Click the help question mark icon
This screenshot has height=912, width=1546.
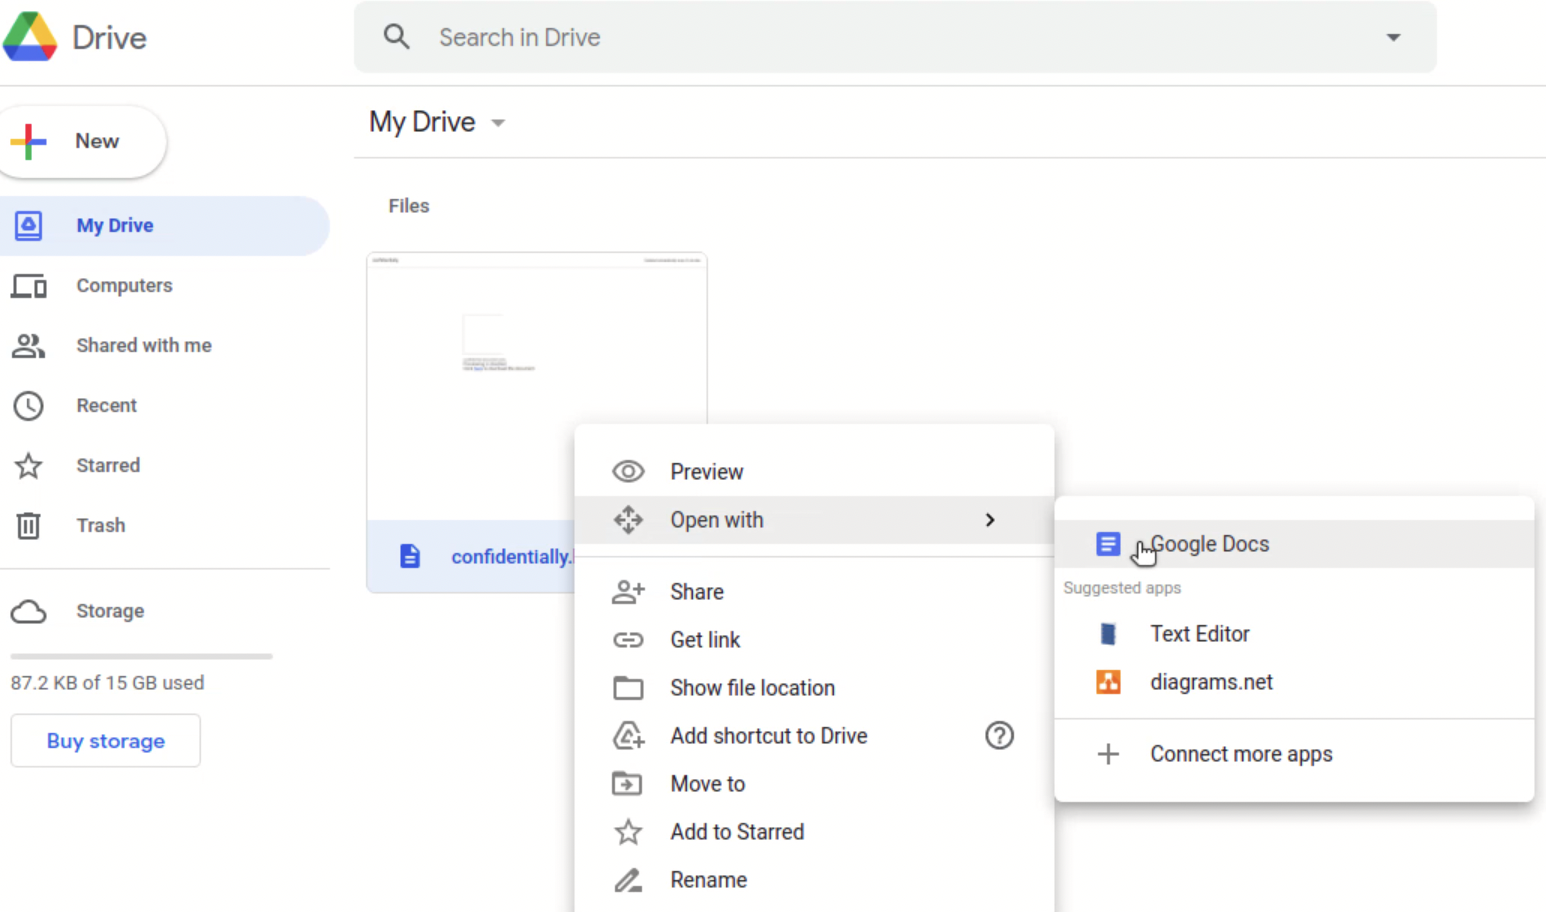tap(1000, 736)
